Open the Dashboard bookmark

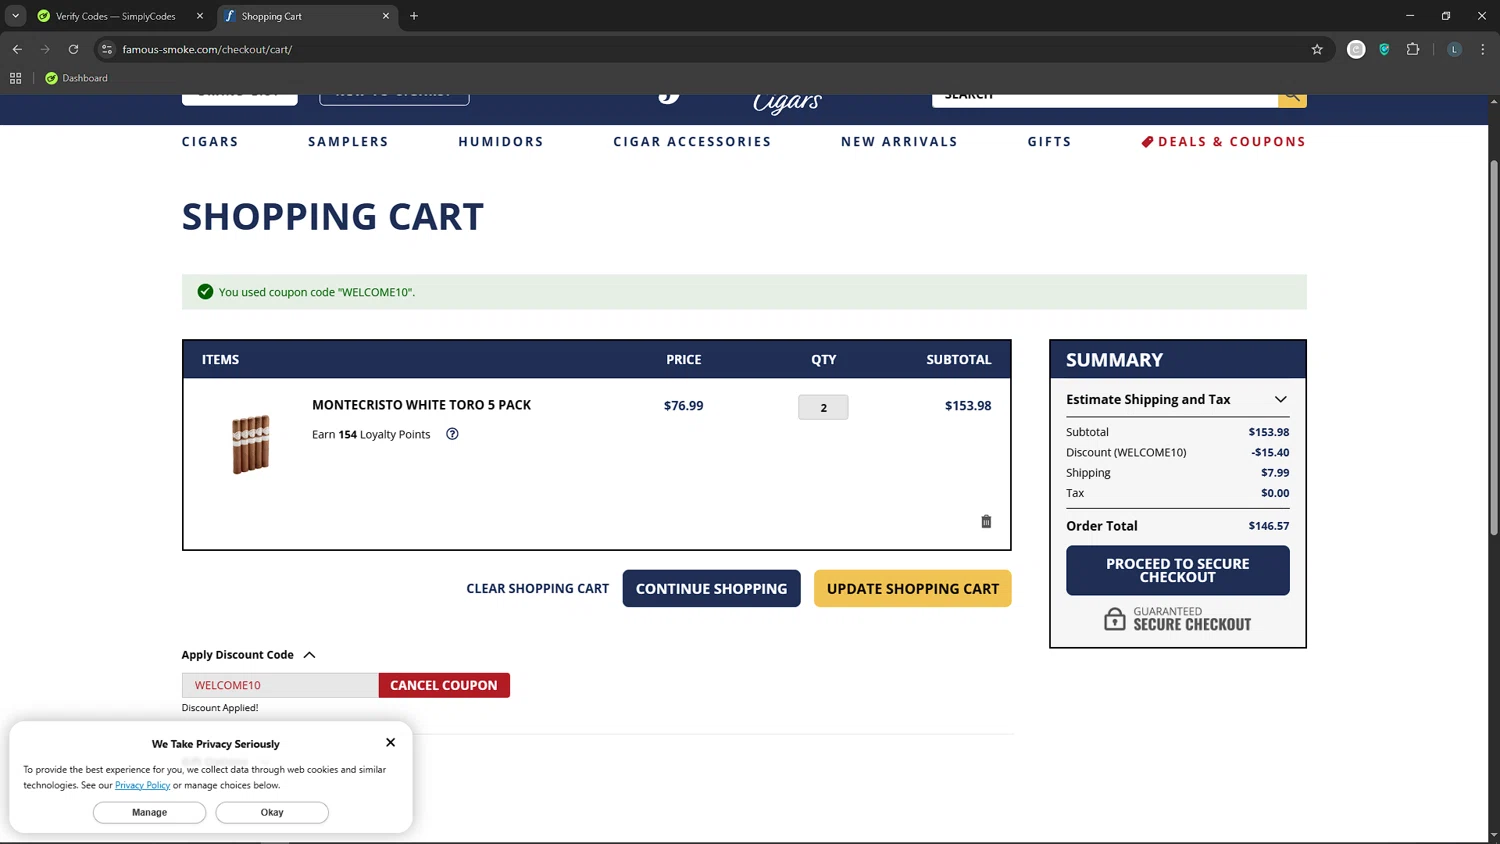pos(76,78)
